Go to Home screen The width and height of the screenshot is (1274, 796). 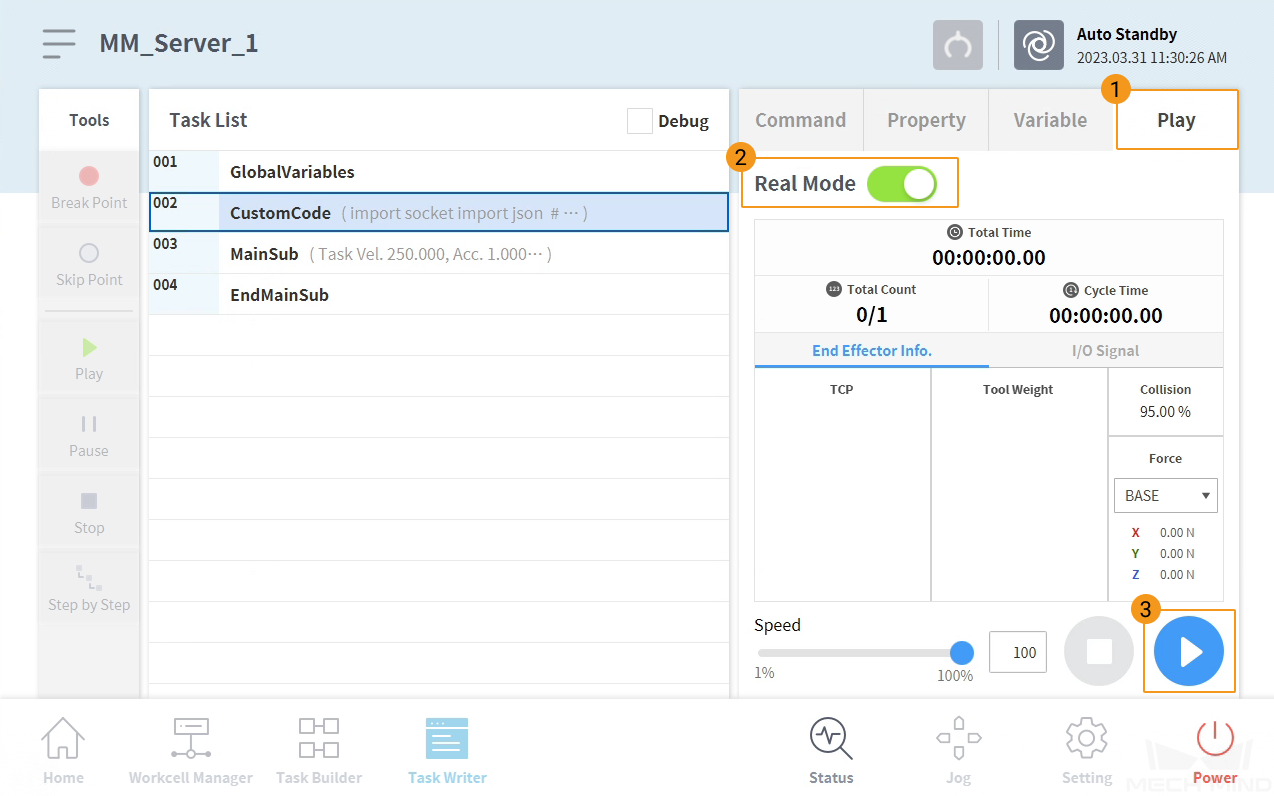pyautogui.click(x=63, y=751)
